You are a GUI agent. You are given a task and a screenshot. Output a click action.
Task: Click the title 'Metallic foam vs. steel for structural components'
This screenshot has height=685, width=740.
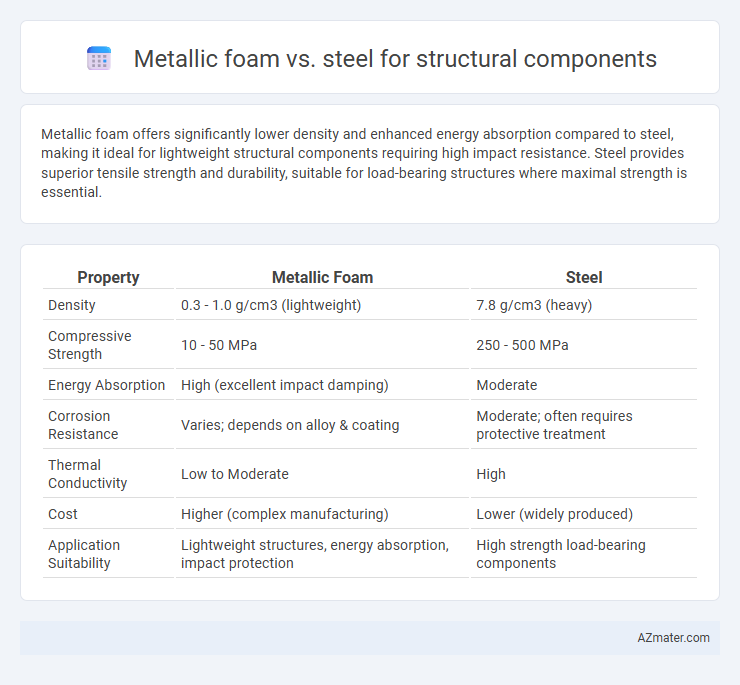click(395, 59)
